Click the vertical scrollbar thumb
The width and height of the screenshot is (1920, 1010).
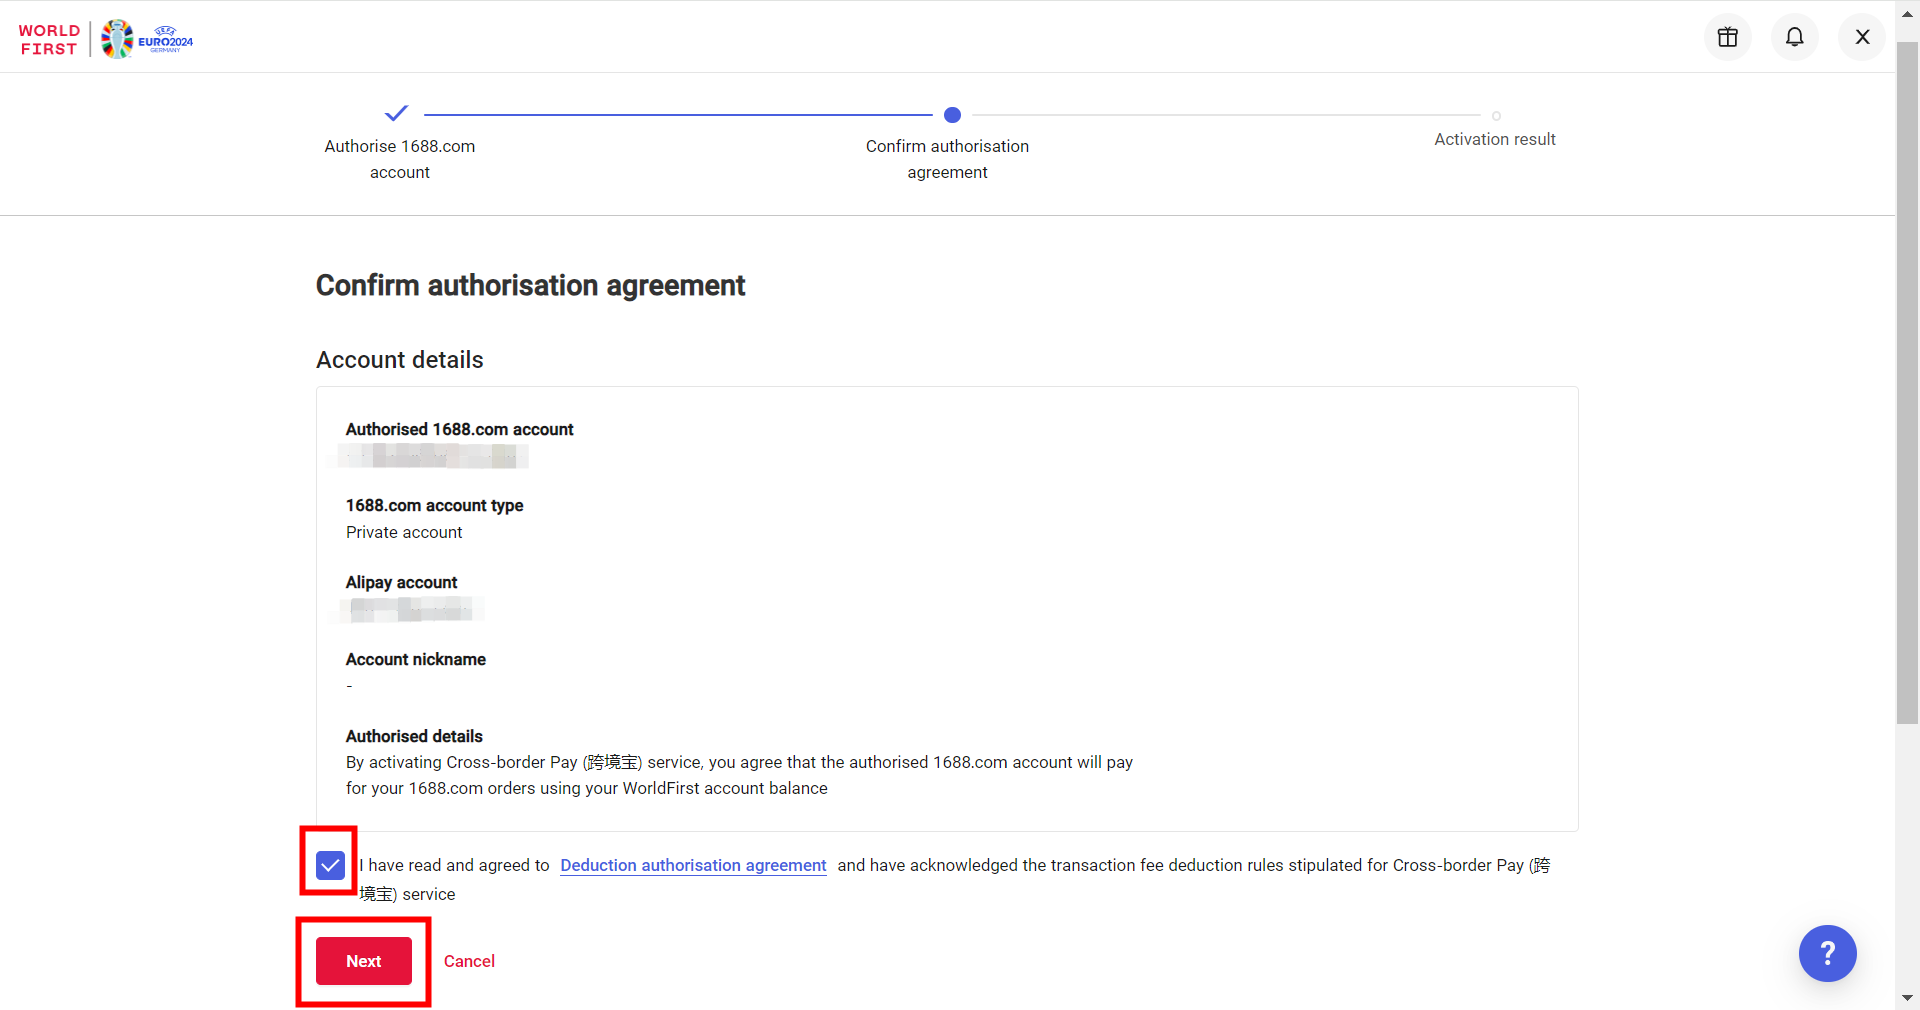[x=1907, y=380]
